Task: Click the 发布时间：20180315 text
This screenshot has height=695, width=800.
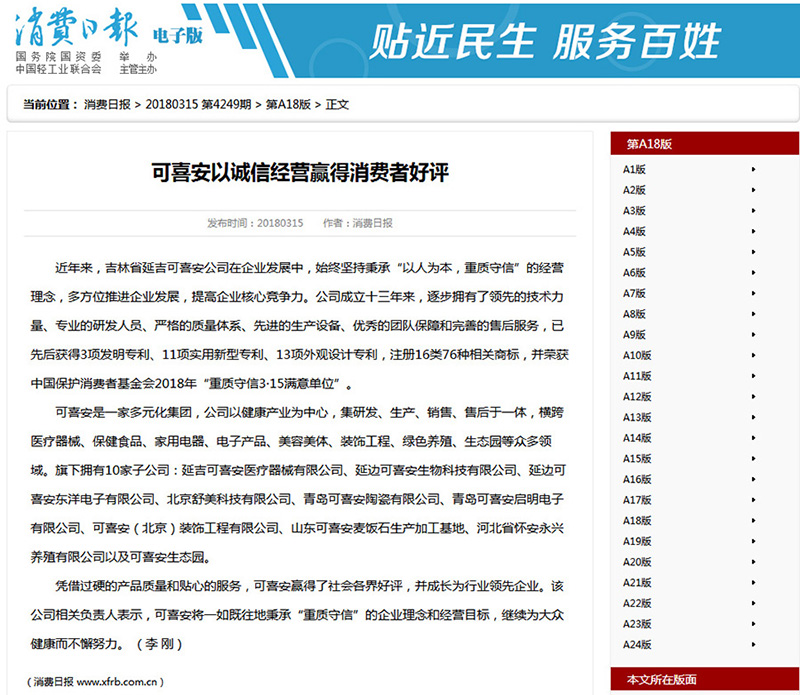Action: click(x=255, y=223)
